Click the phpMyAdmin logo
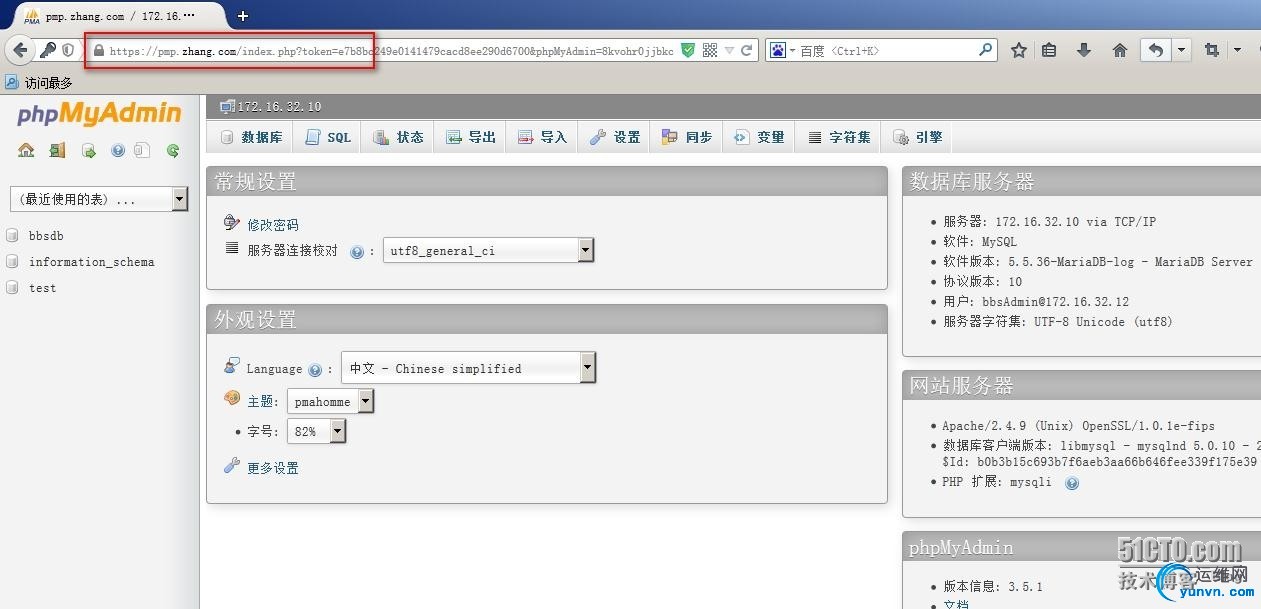The image size is (1261, 609). point(99,115)
